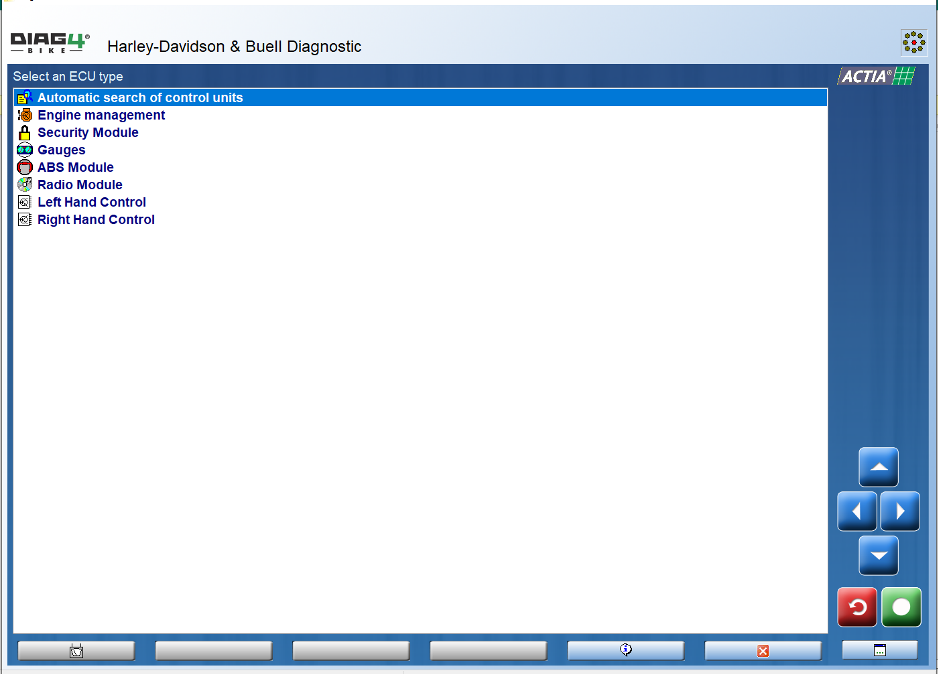Click the down arrow navigation button
Image resolution: width=938 pixels, height=674 pixels.
878,556
